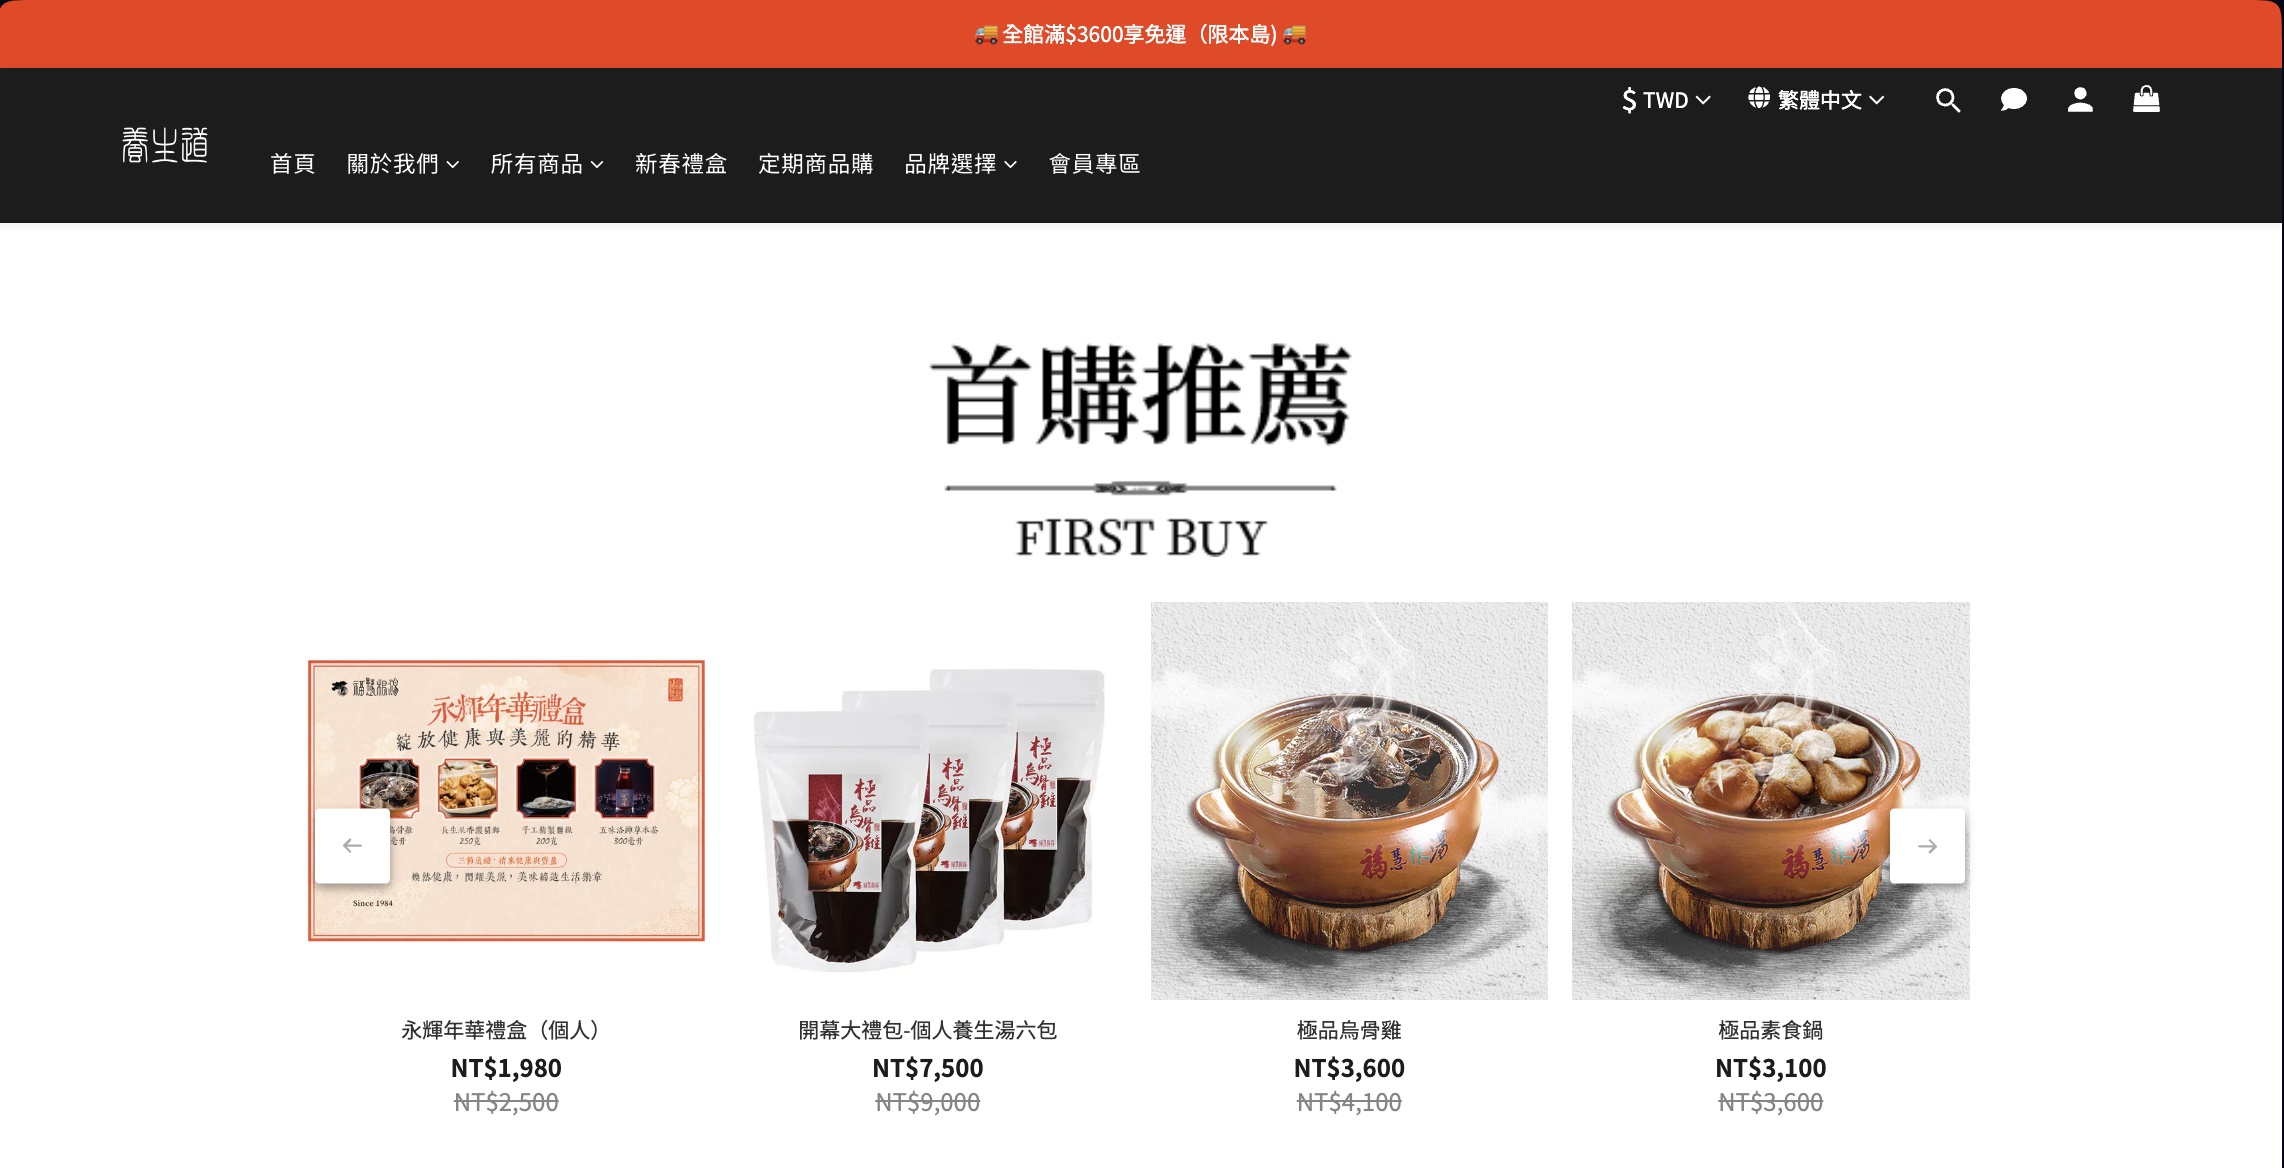This screenshot has height=1168, width=2284.
Task: Expand the 所有商品 menu
Action: (547, 164)
